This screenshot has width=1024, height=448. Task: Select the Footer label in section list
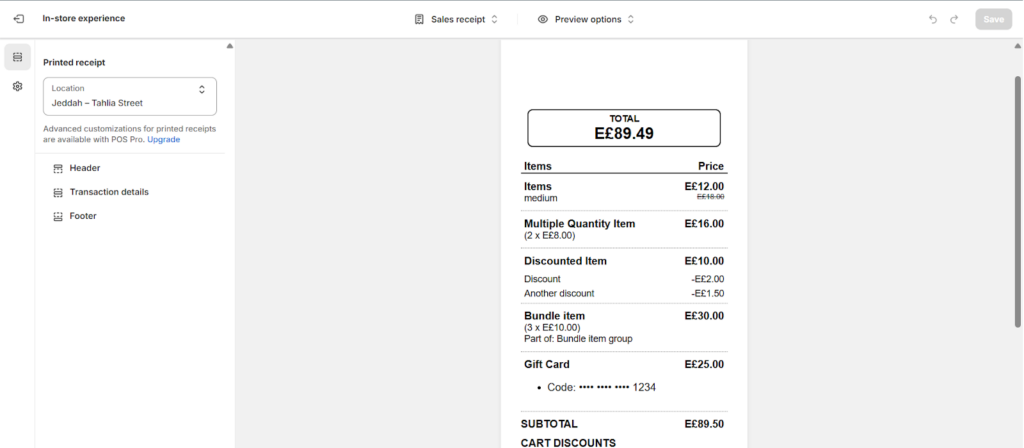[x=83, y=216]
